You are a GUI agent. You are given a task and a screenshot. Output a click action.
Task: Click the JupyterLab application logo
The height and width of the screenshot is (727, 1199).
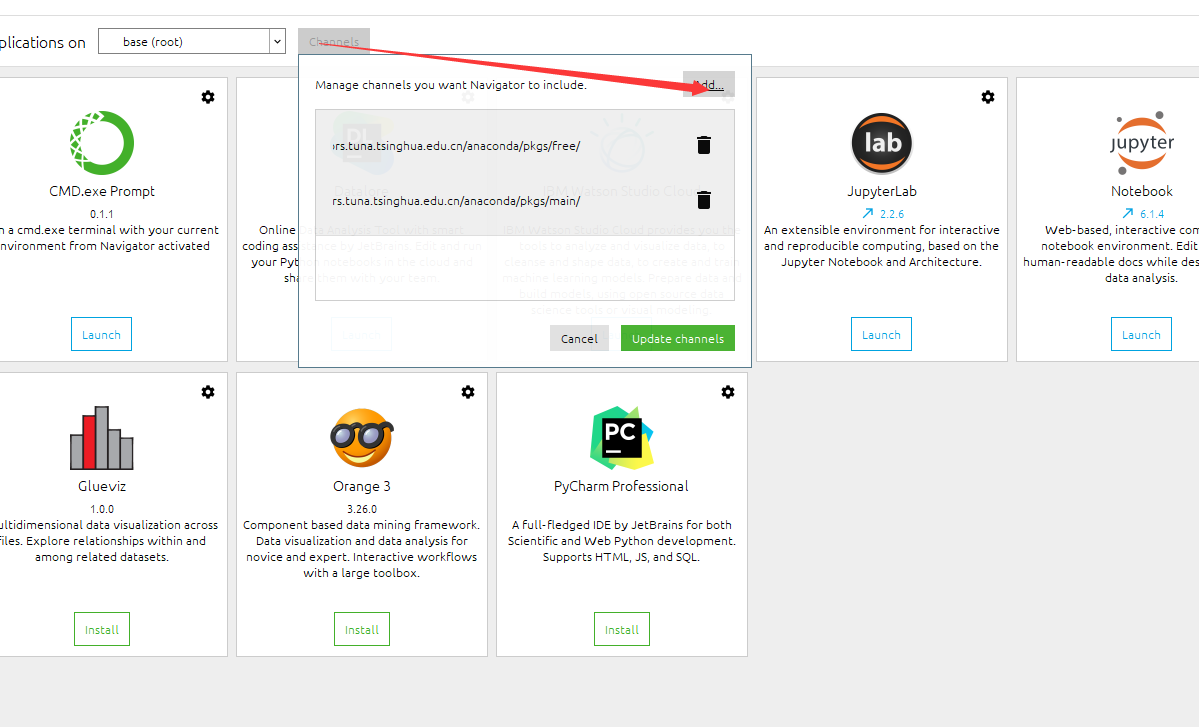[882, 143]
